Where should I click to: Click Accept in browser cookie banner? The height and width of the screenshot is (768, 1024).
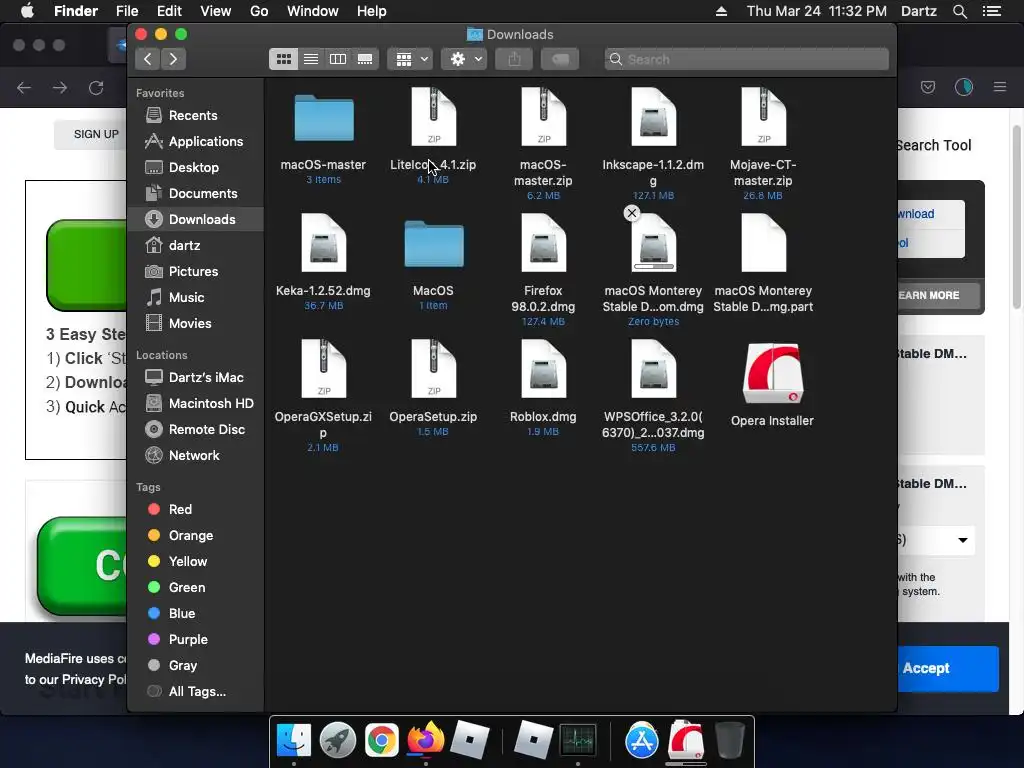(x=947, y=669)
